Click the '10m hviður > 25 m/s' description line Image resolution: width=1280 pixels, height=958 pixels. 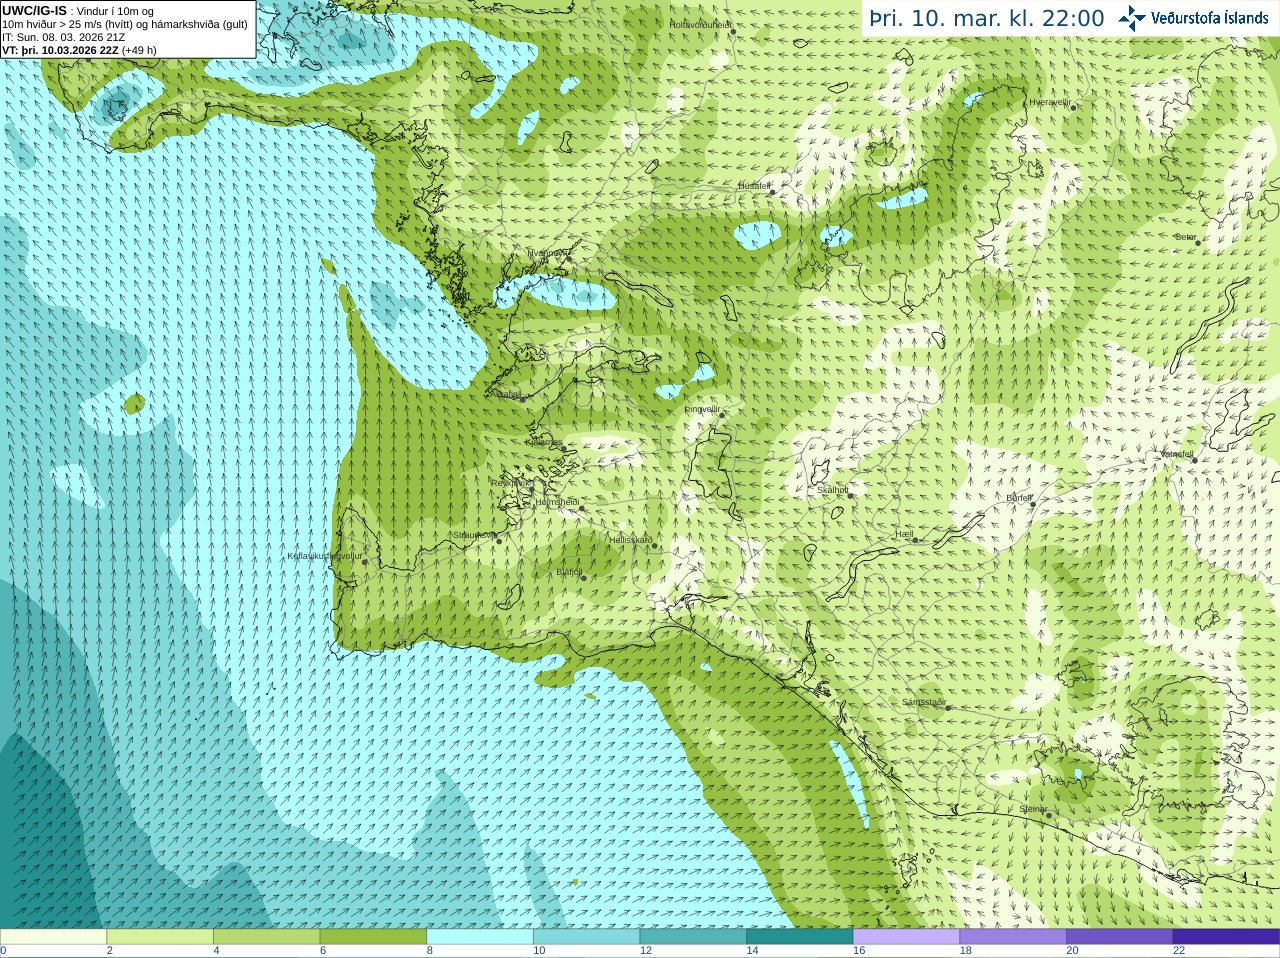pyautogui.click(x=125, y=24)
